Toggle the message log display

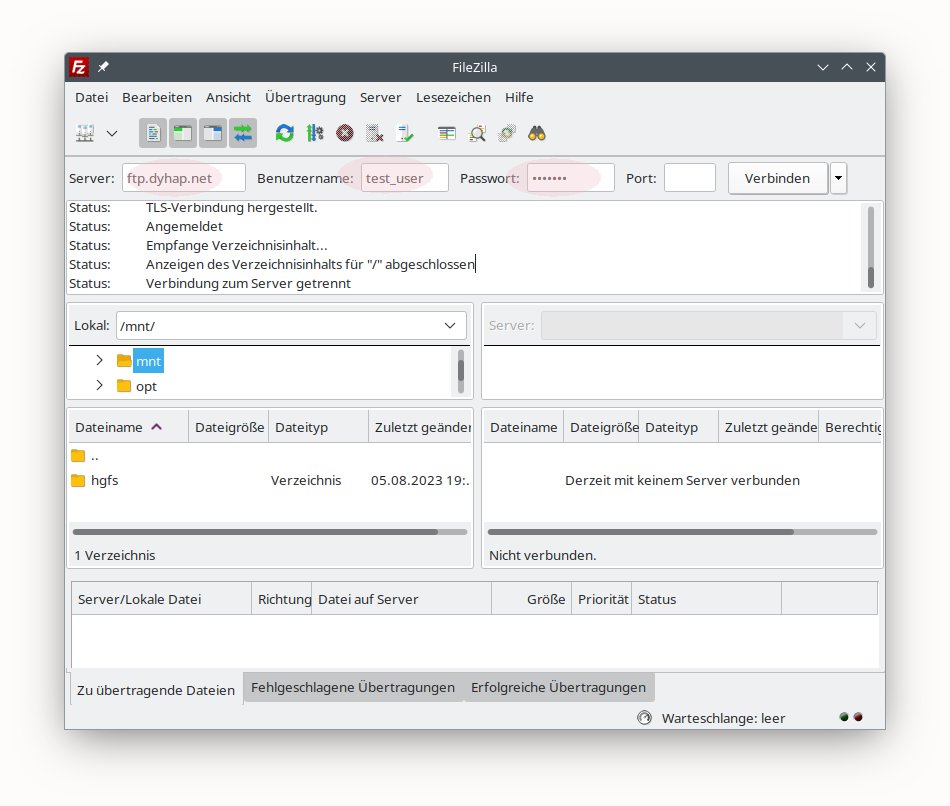153,133
